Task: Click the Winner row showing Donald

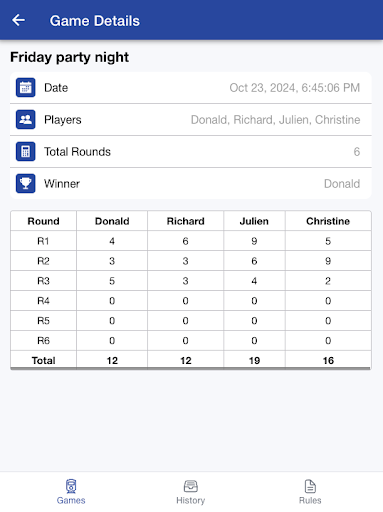Action: tap(191, 184)
